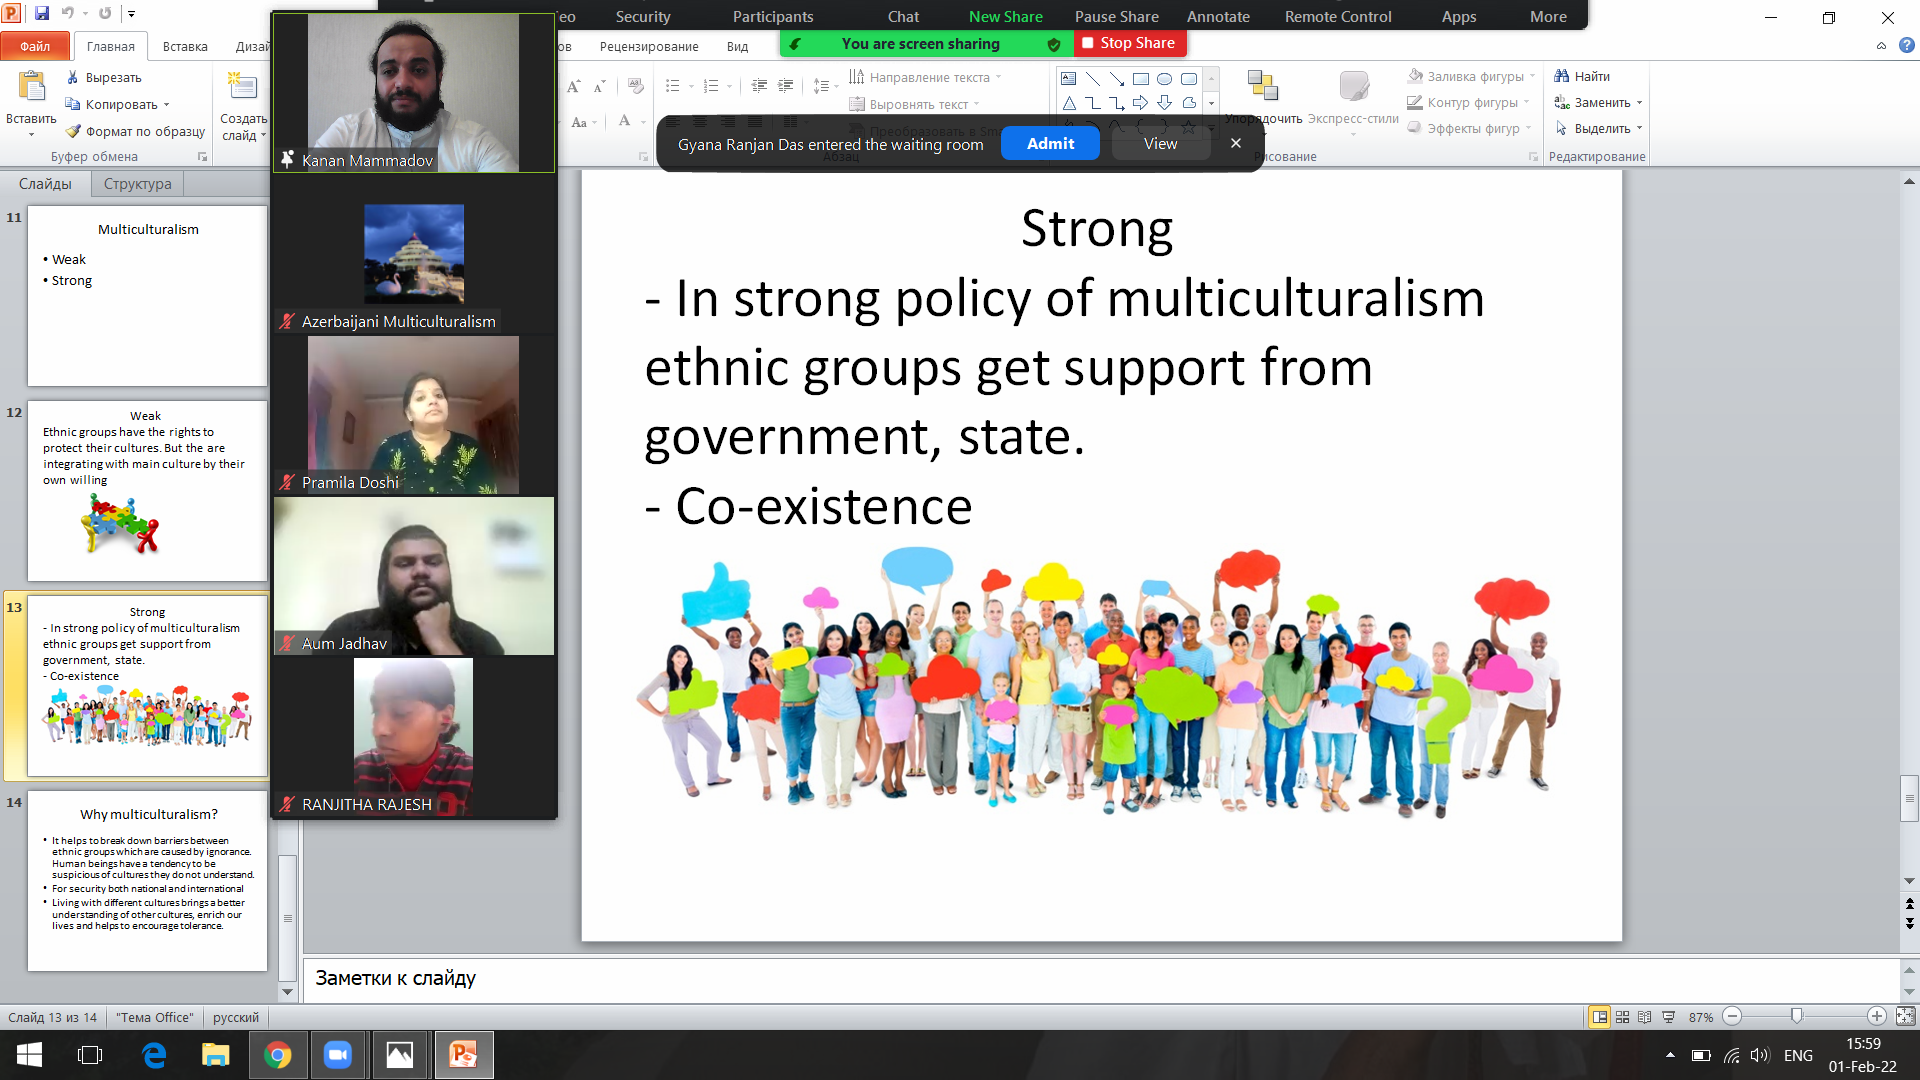Admit Gyana Ranjan Das from waiting room

click(1049, 144)
